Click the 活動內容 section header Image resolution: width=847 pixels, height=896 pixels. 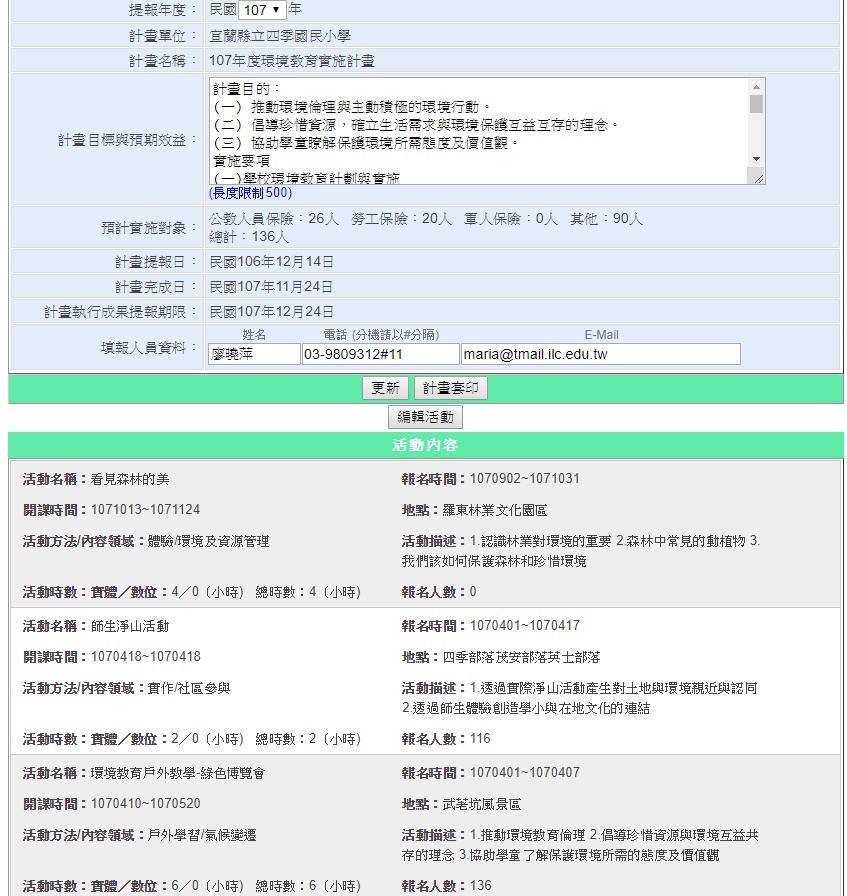pyautogui.click(x=425, y=446)
